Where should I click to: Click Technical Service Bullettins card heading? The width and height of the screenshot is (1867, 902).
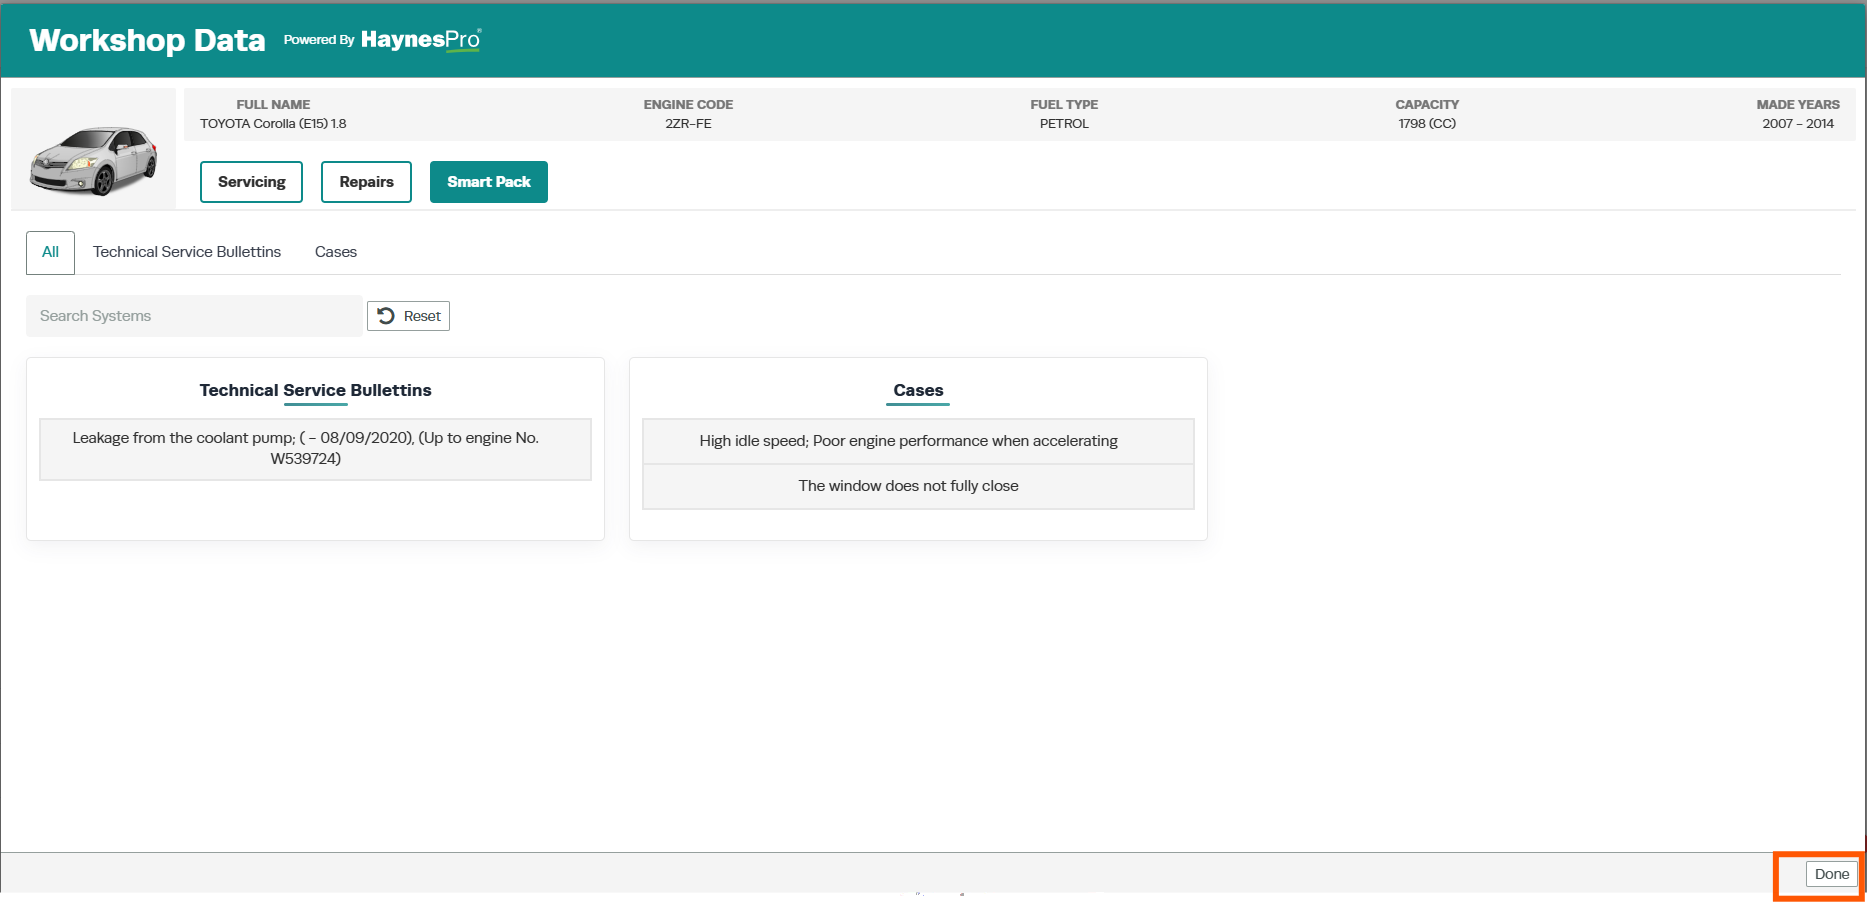pos(315,390)
